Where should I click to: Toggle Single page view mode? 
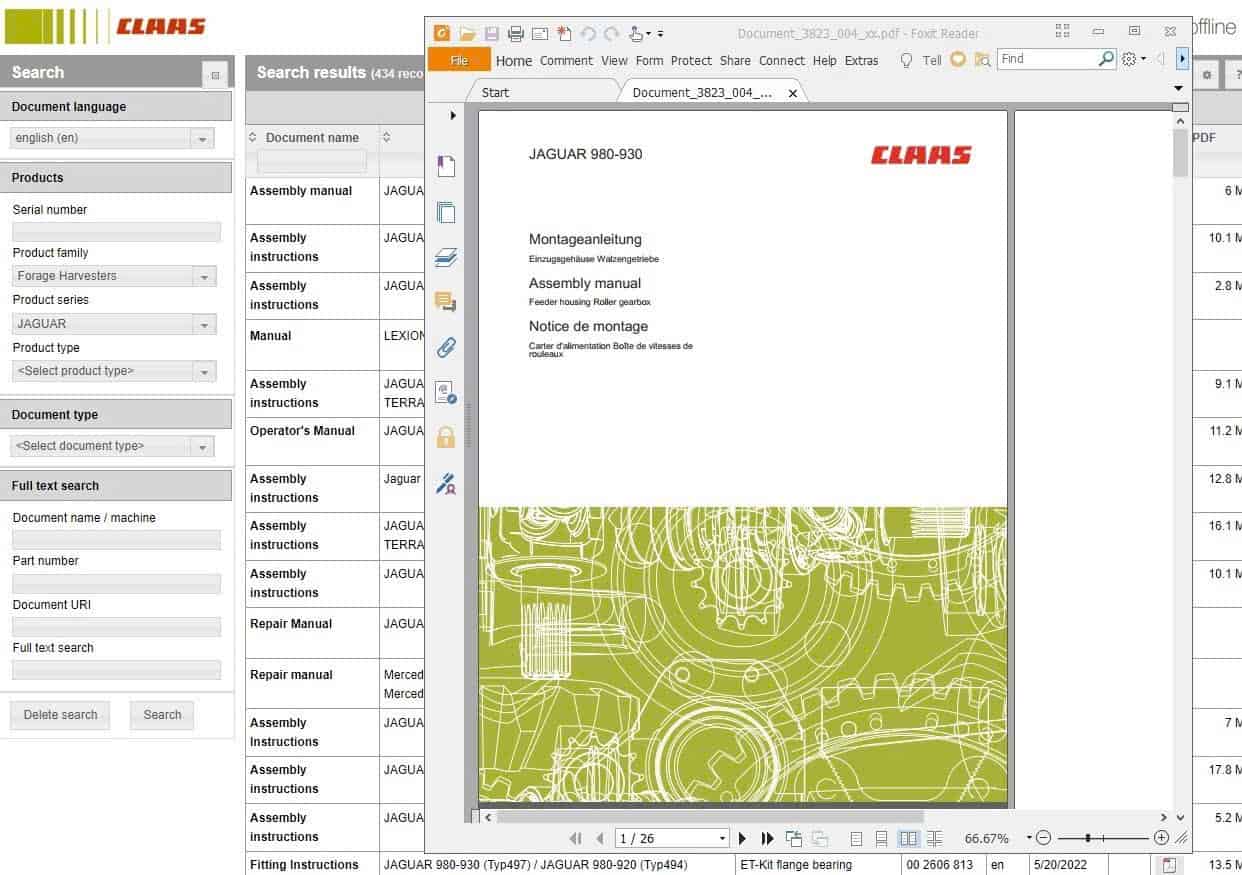[x=856, y=838]
